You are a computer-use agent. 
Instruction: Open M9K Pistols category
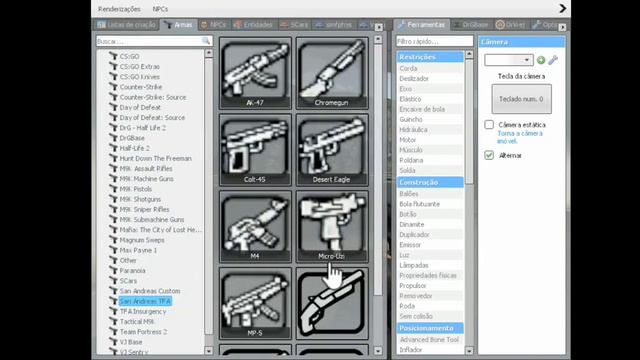(x=136, y=189)
